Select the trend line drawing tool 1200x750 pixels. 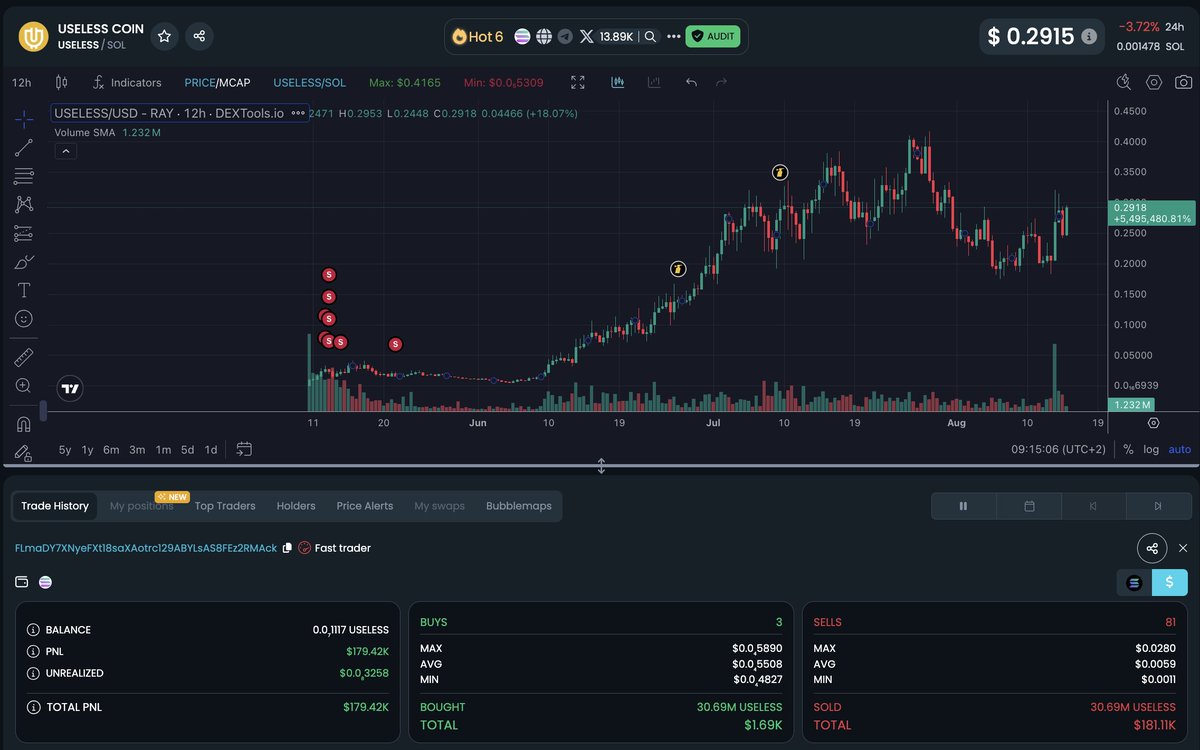click(24, 148)
